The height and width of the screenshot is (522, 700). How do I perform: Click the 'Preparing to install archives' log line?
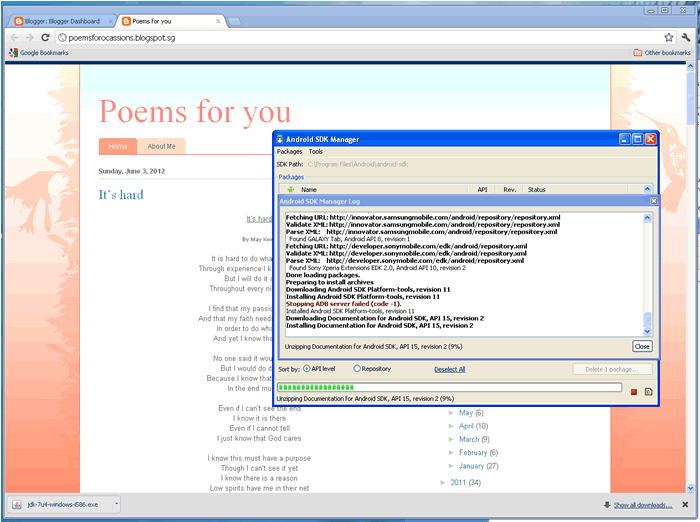click(329, 282)
